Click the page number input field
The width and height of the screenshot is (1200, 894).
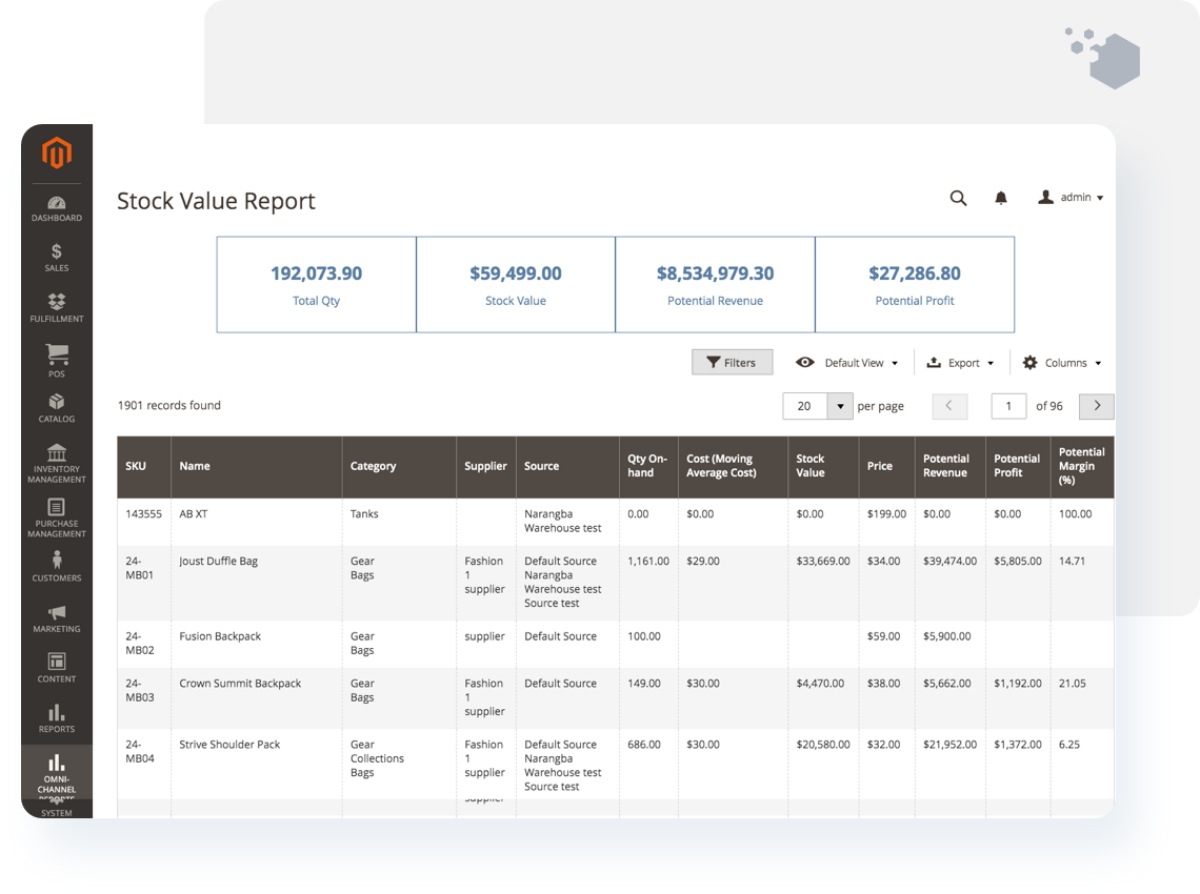tap(1008, 406)
